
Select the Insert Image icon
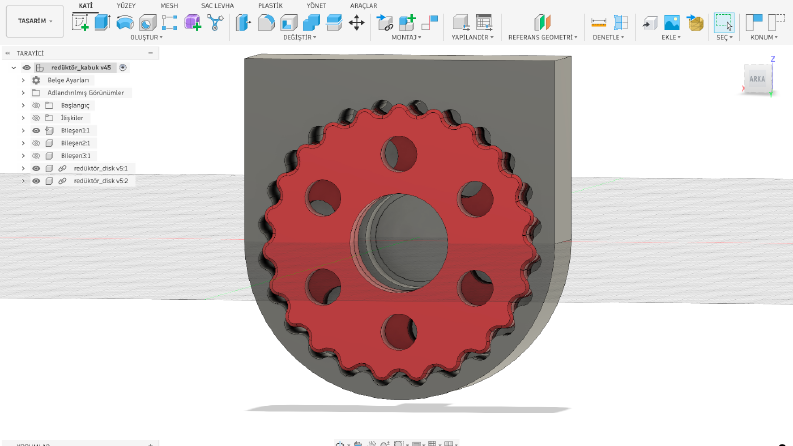point(672,23)
